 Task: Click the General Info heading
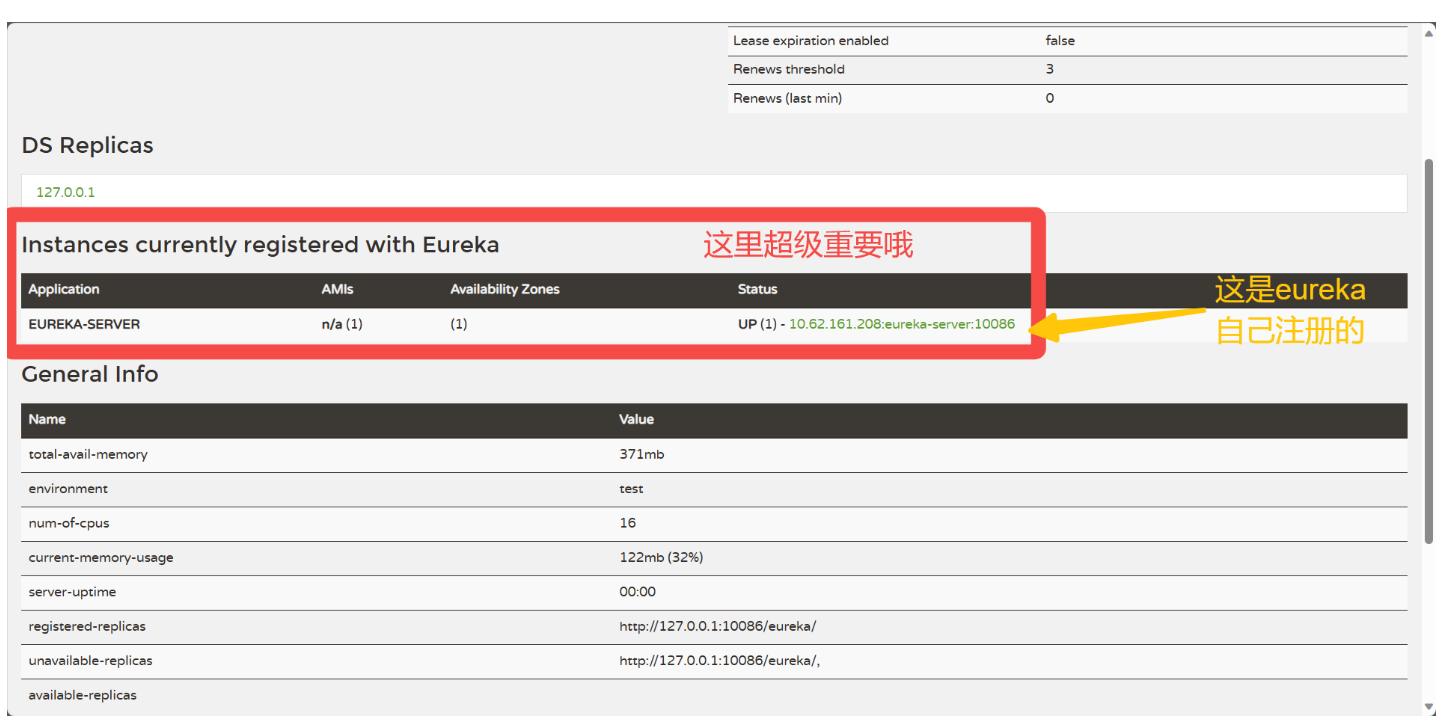point(90,374)
